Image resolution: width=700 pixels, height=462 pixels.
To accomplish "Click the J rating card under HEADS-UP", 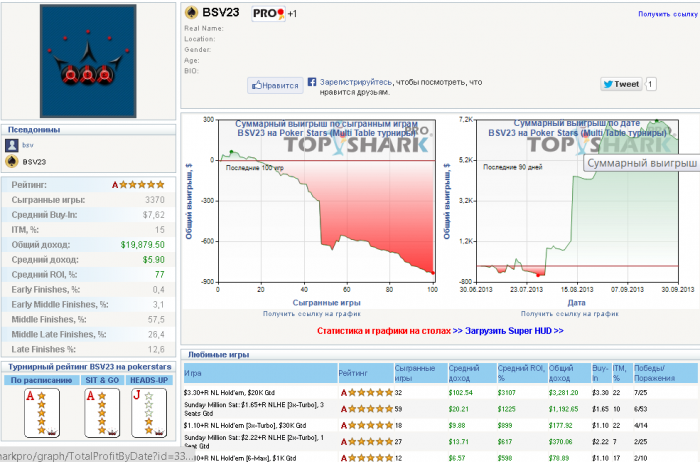I will [x=149, y=413].
